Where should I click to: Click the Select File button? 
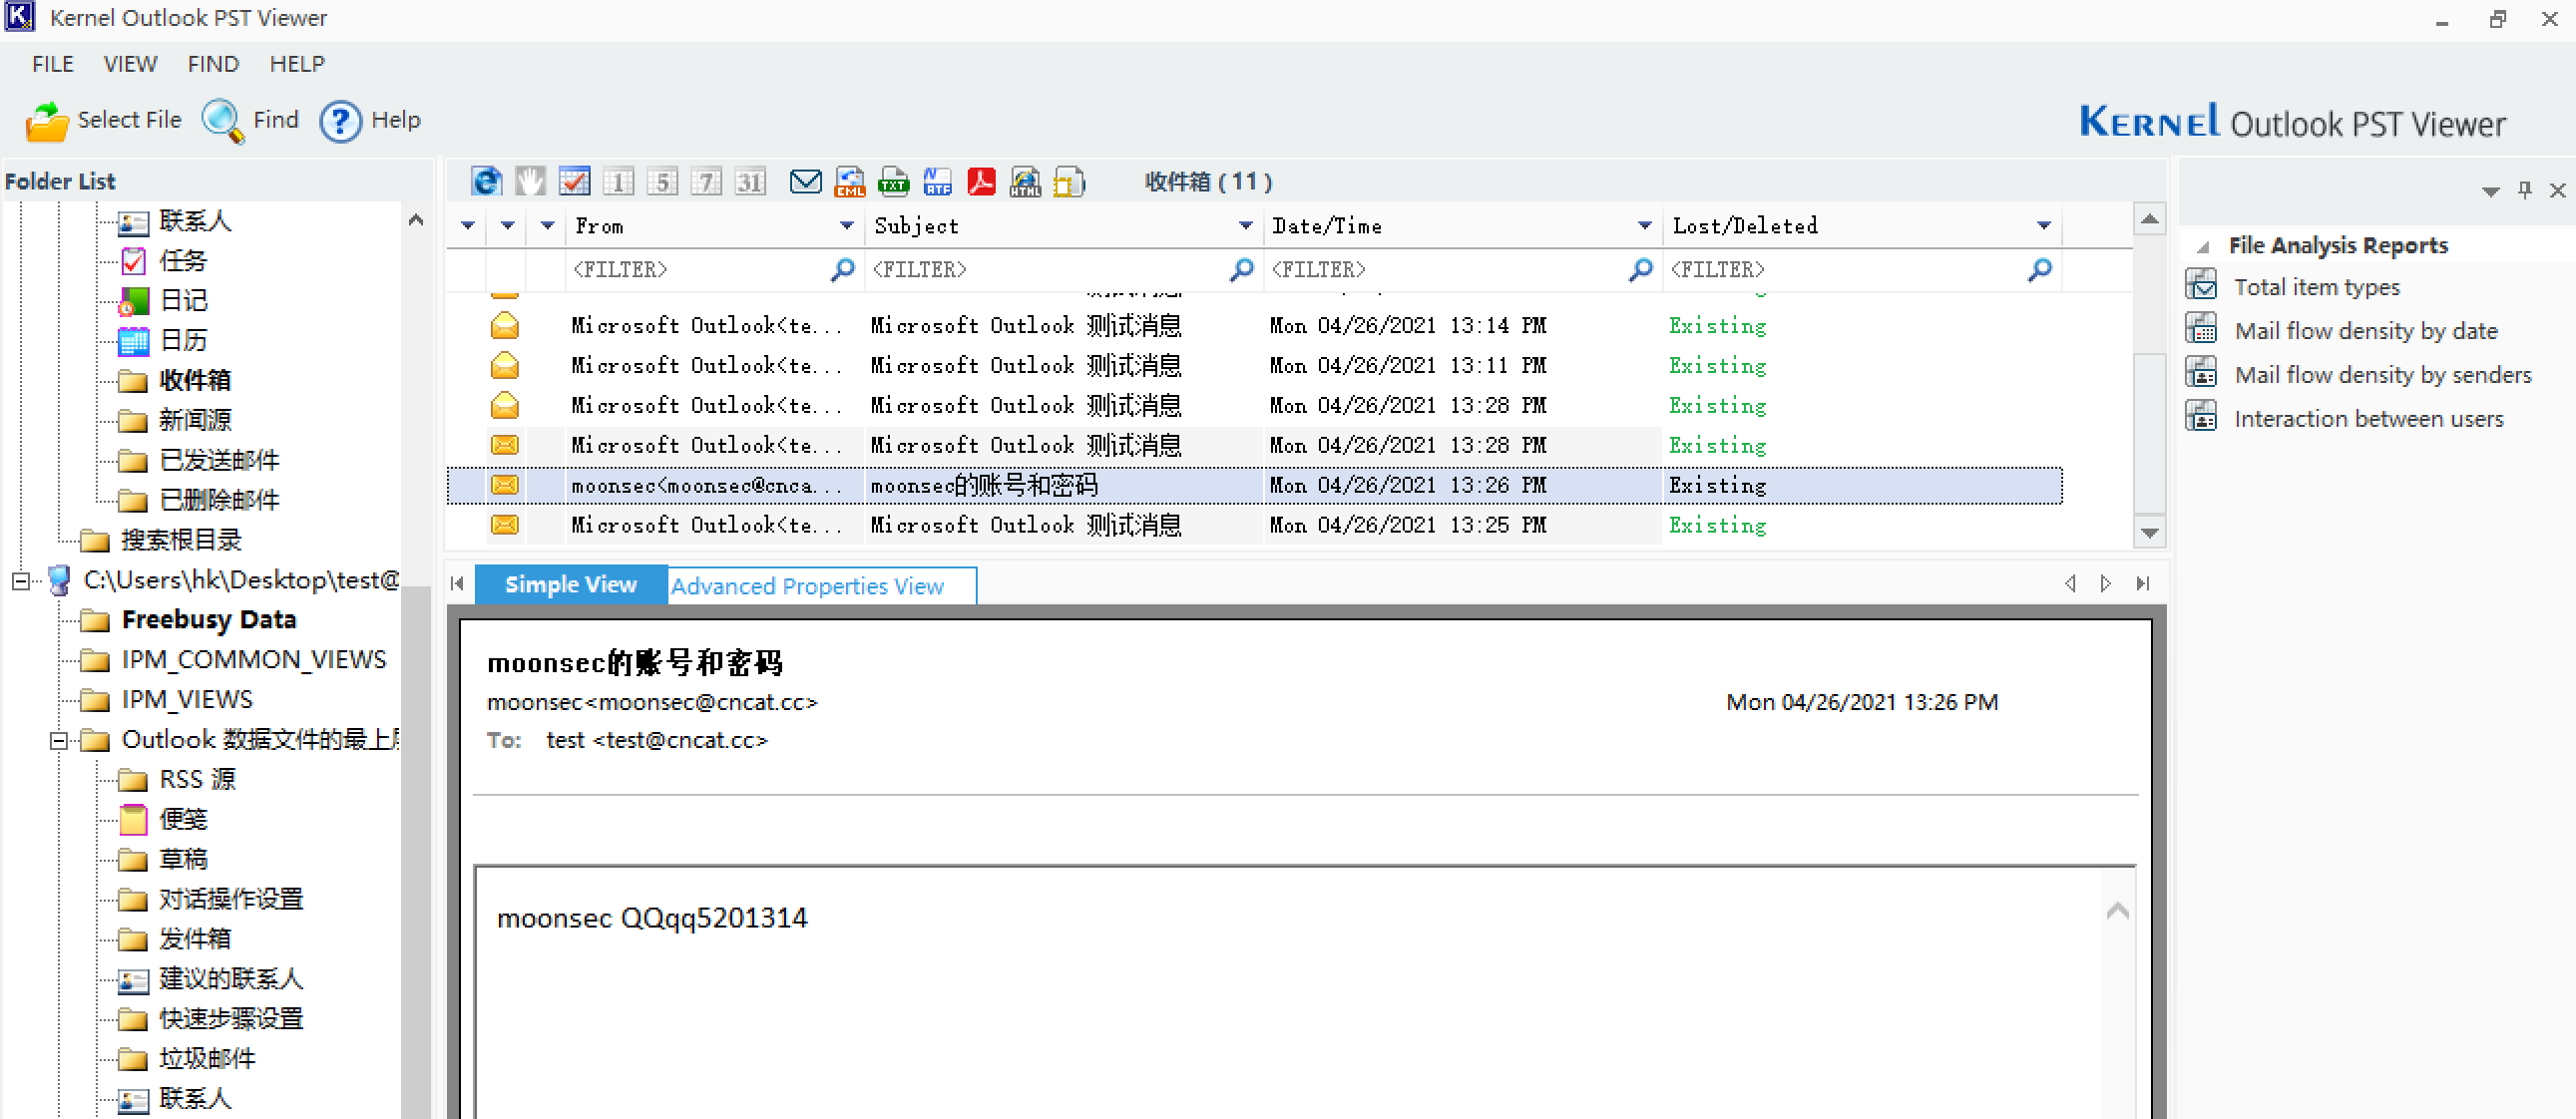[x=104, y=120]
